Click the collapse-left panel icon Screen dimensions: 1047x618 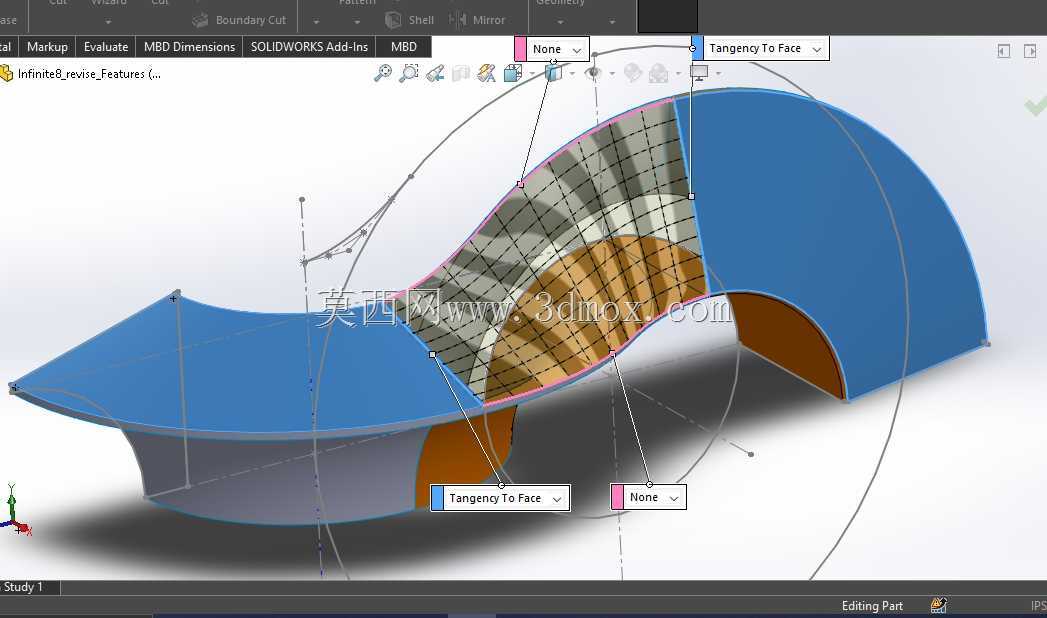[x=1004, y=51]
